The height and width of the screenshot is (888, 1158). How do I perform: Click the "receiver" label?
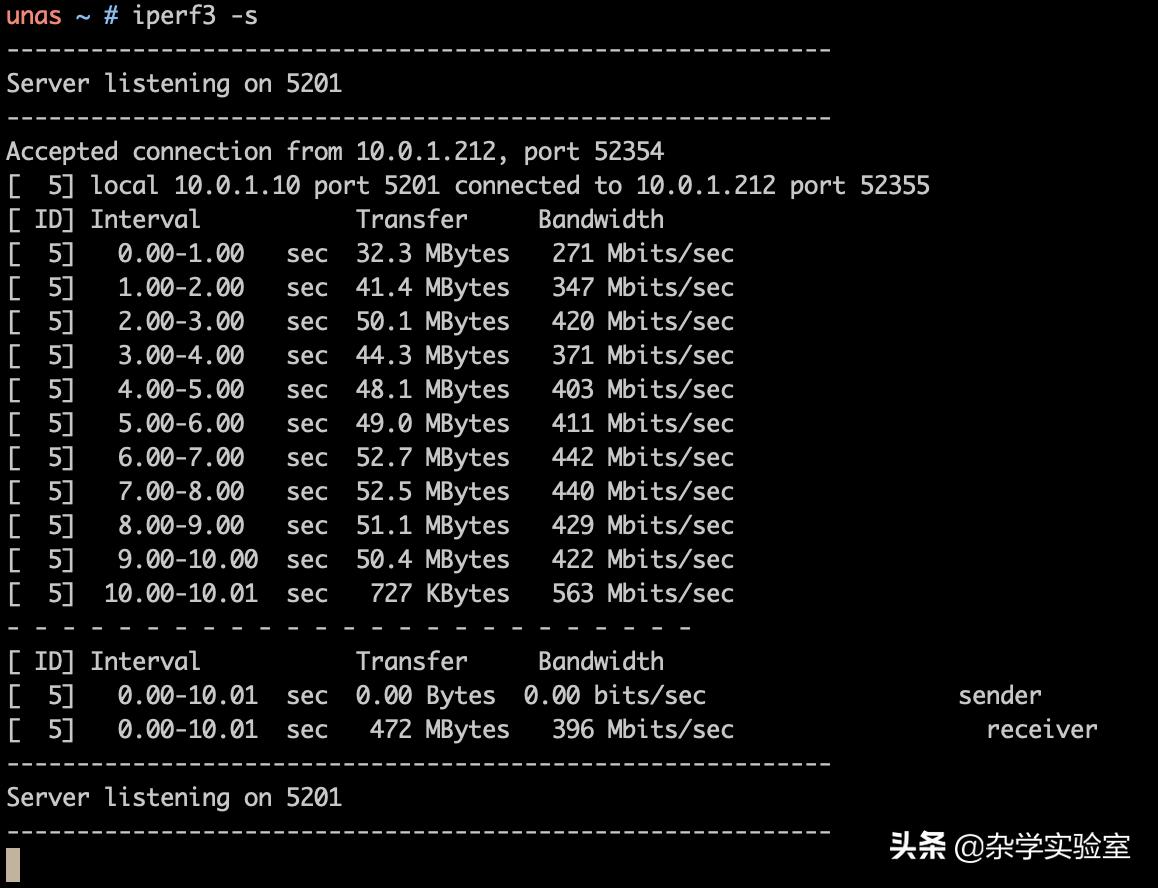pyautogui.click(x=1041, y=729)
